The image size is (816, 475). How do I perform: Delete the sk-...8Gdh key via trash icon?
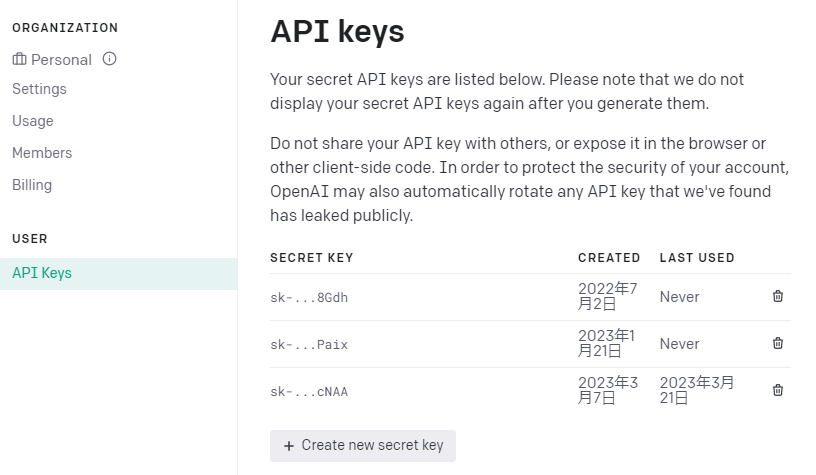click(x=778, y=296)
